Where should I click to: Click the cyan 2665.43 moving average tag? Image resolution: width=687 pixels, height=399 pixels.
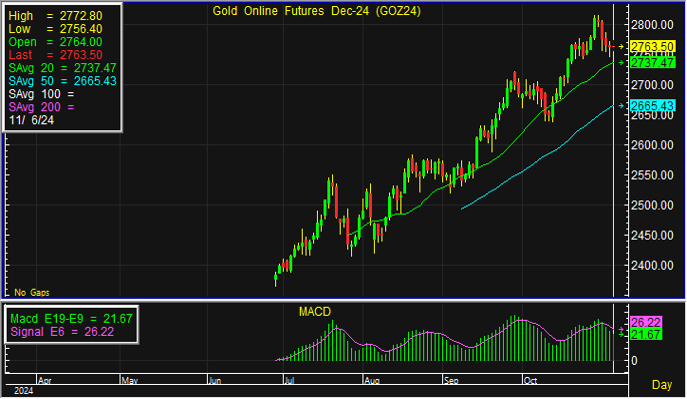(652, 106)
